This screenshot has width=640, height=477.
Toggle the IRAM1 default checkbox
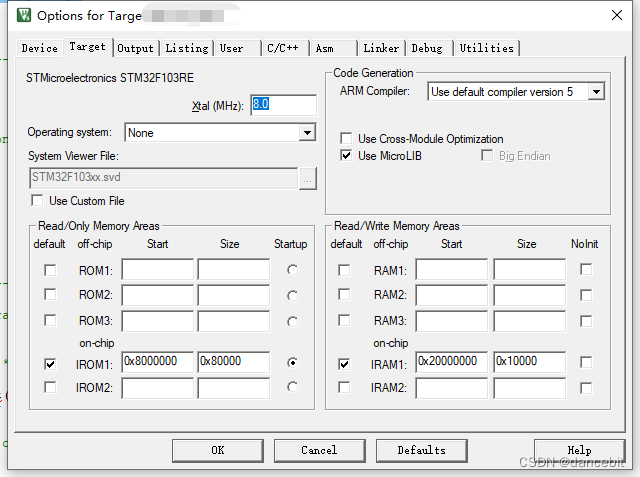[344, 364]
